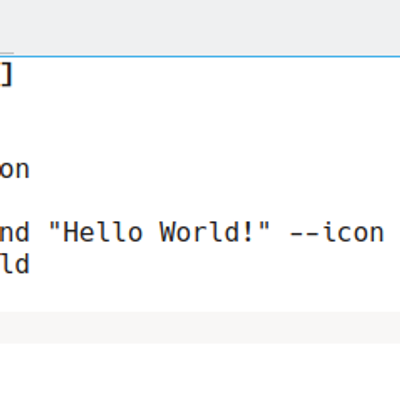
Task: Click the white area below gray row
Action: pos(200,372)
